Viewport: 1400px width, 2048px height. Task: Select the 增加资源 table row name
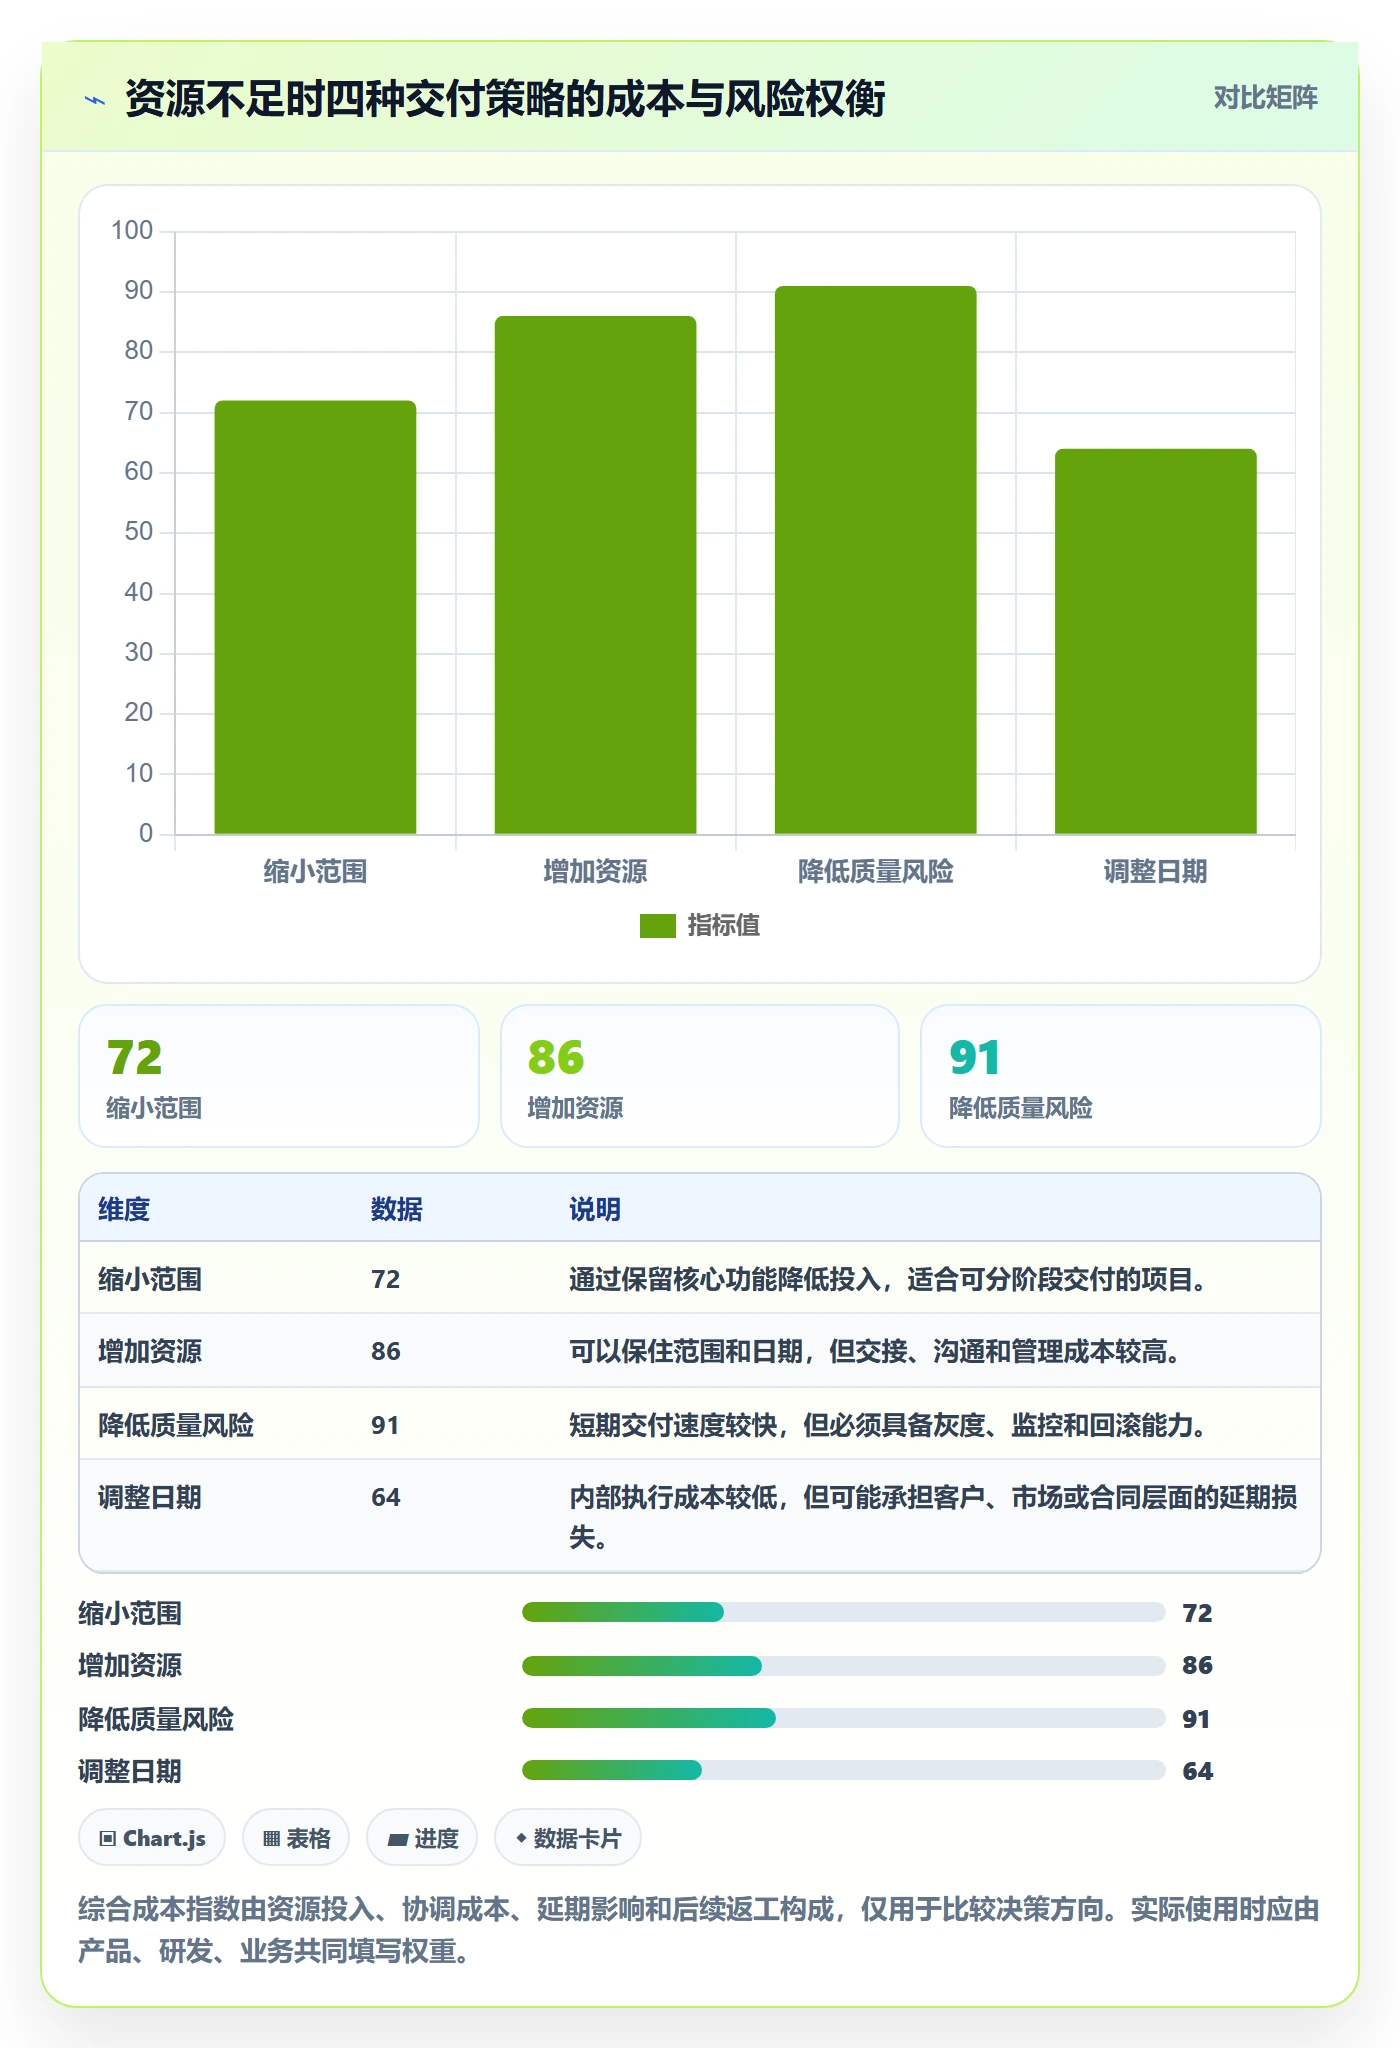click(150, 1351)
